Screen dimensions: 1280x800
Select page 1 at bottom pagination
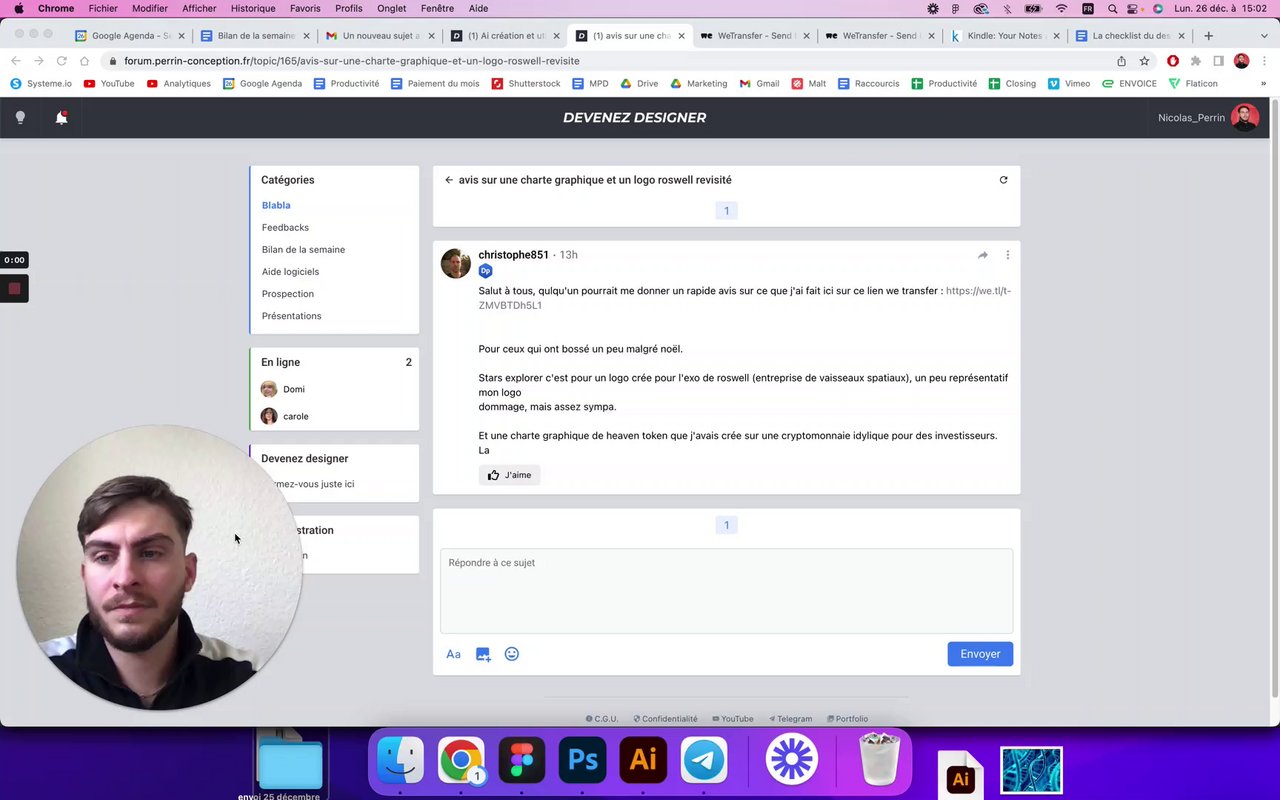coord(726,525)
